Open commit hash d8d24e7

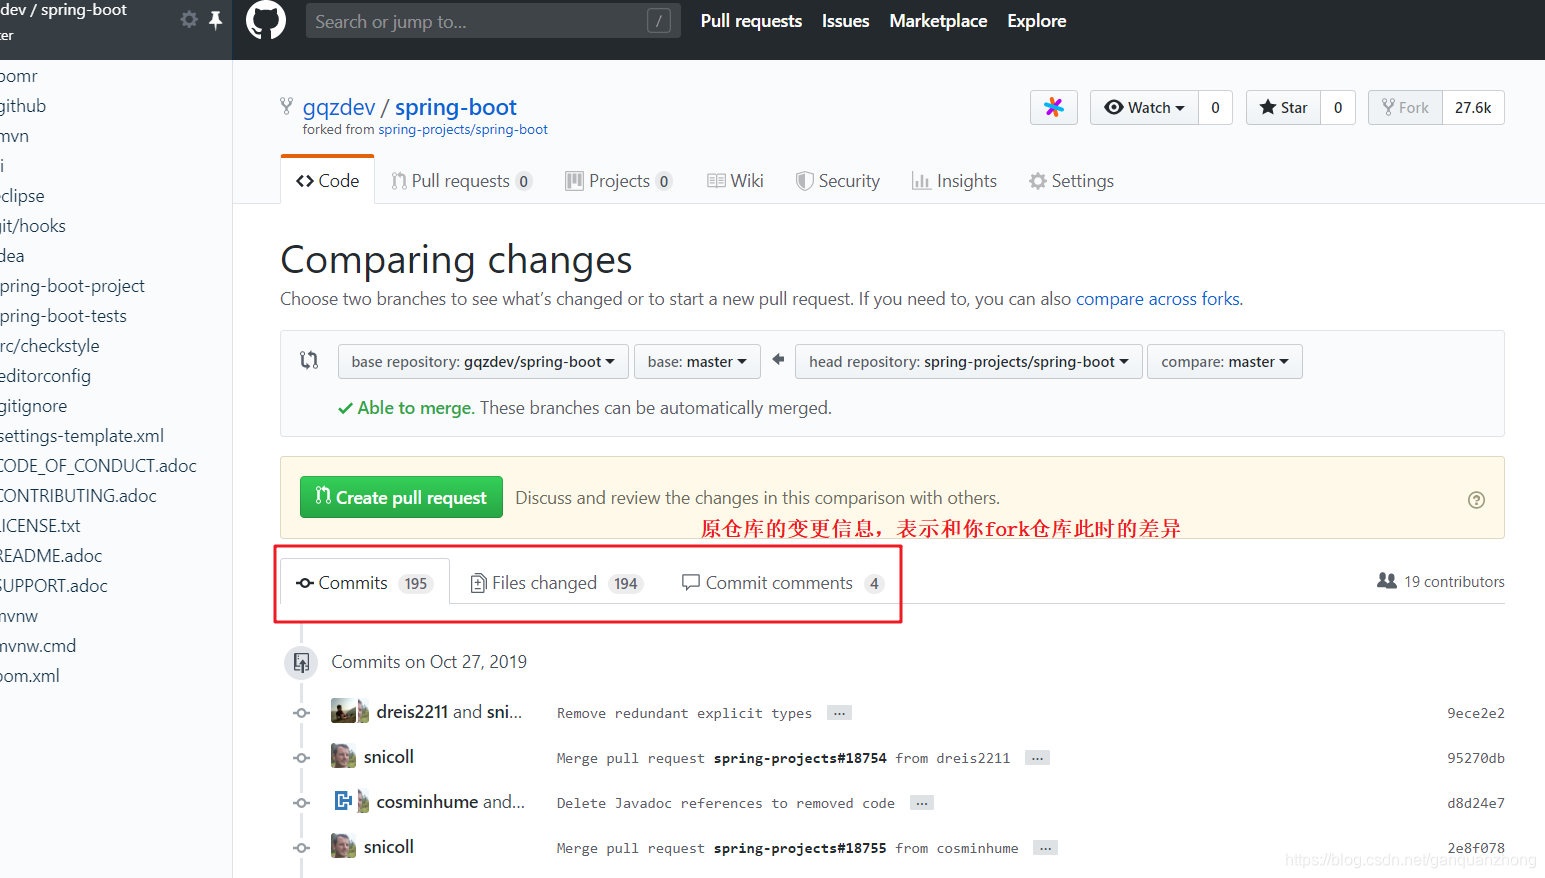click(1476, 803)
